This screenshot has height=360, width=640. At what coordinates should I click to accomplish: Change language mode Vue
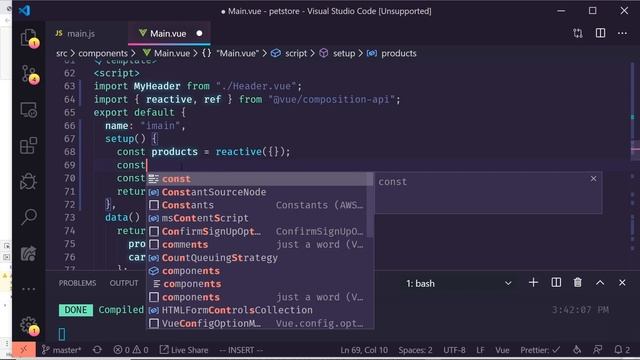(502, 350)
